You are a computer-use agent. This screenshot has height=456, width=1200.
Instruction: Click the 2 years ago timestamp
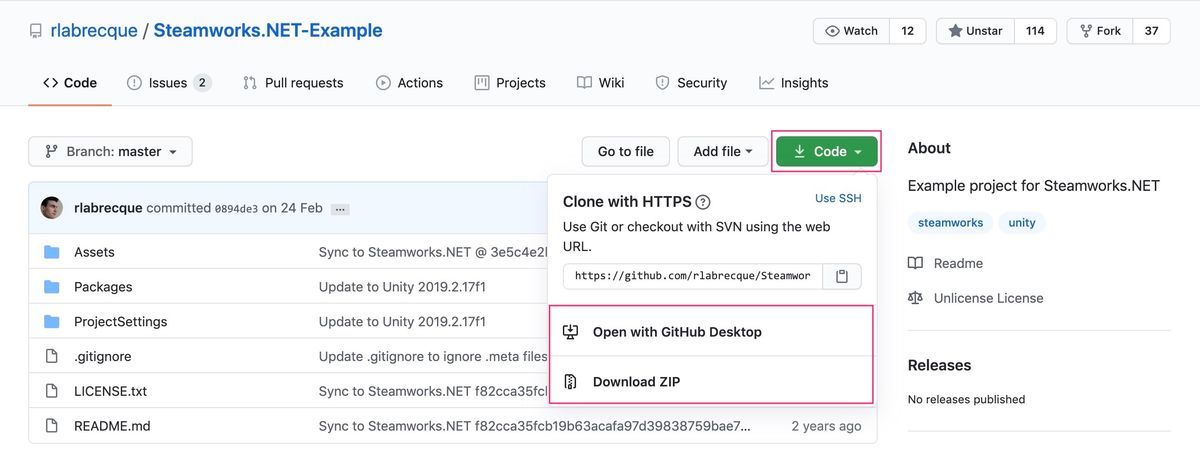click(826, 426)
